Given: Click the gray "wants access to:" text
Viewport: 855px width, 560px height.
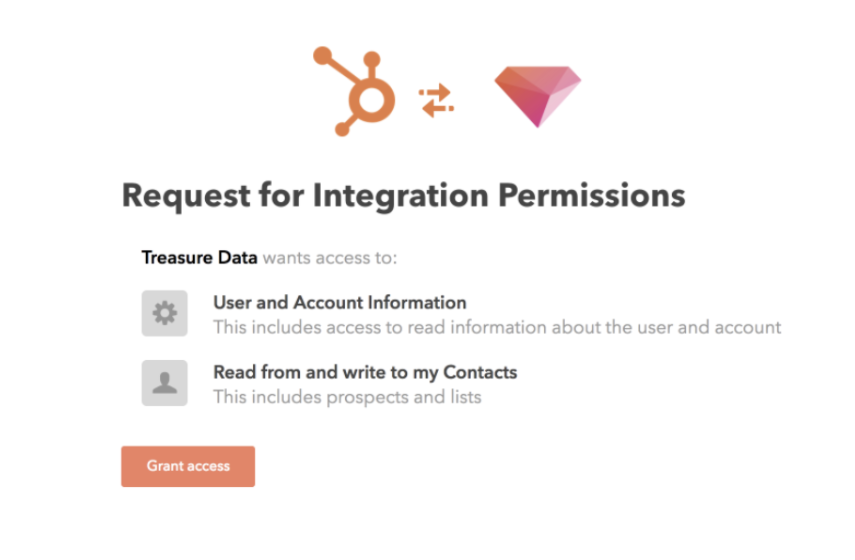Looking at the screenshot, I should pos(330,258).
